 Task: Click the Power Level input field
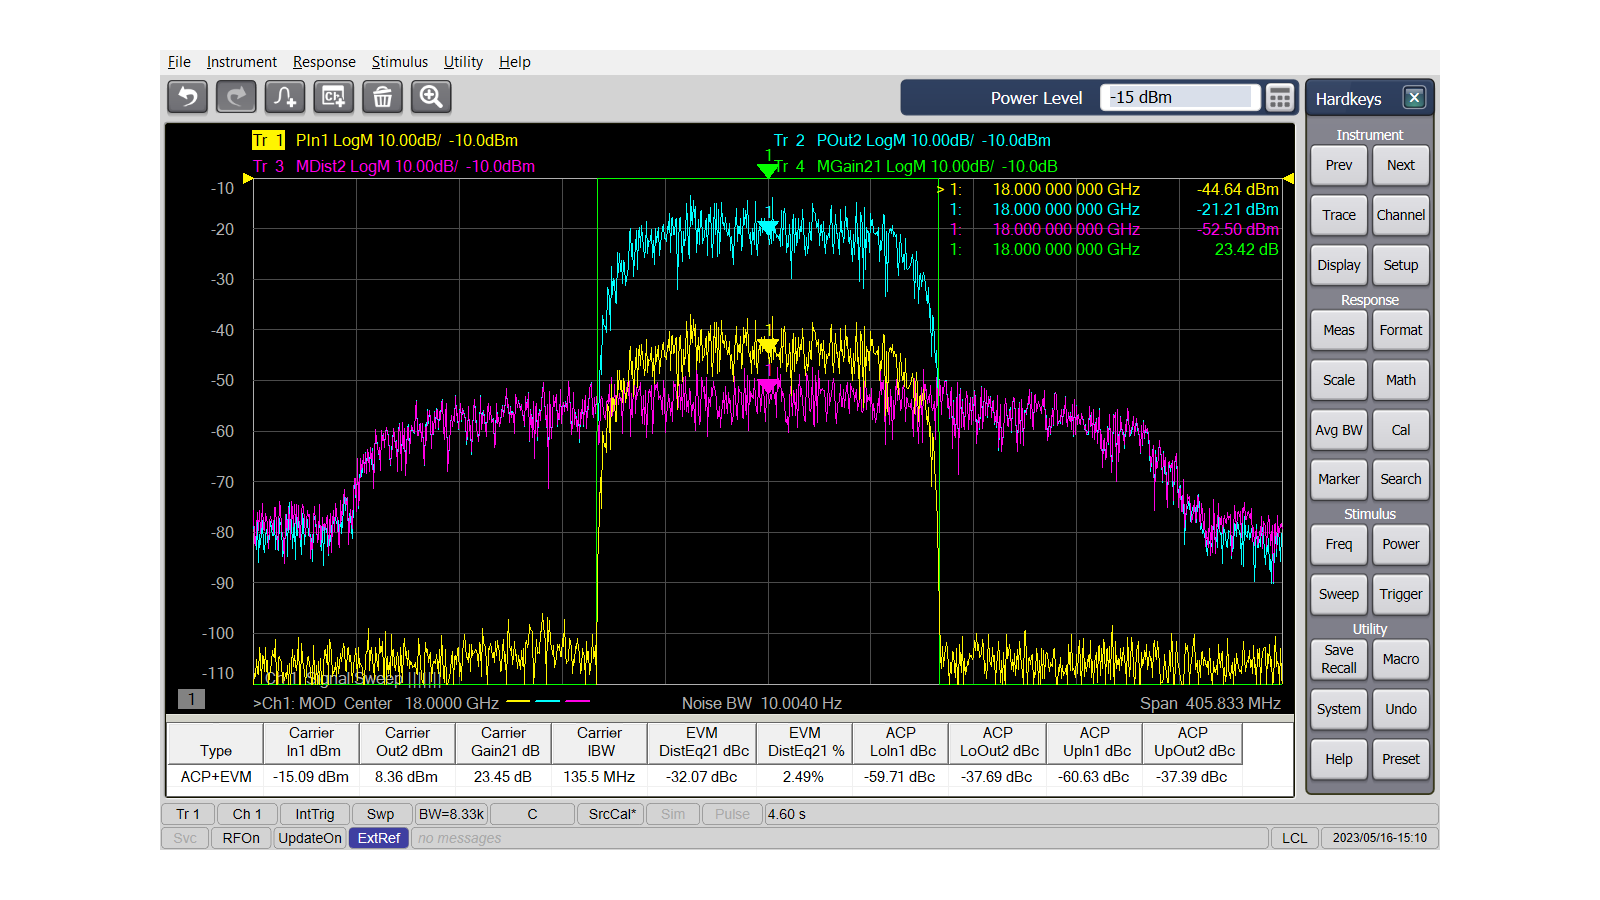click(x=1181, y=97)
